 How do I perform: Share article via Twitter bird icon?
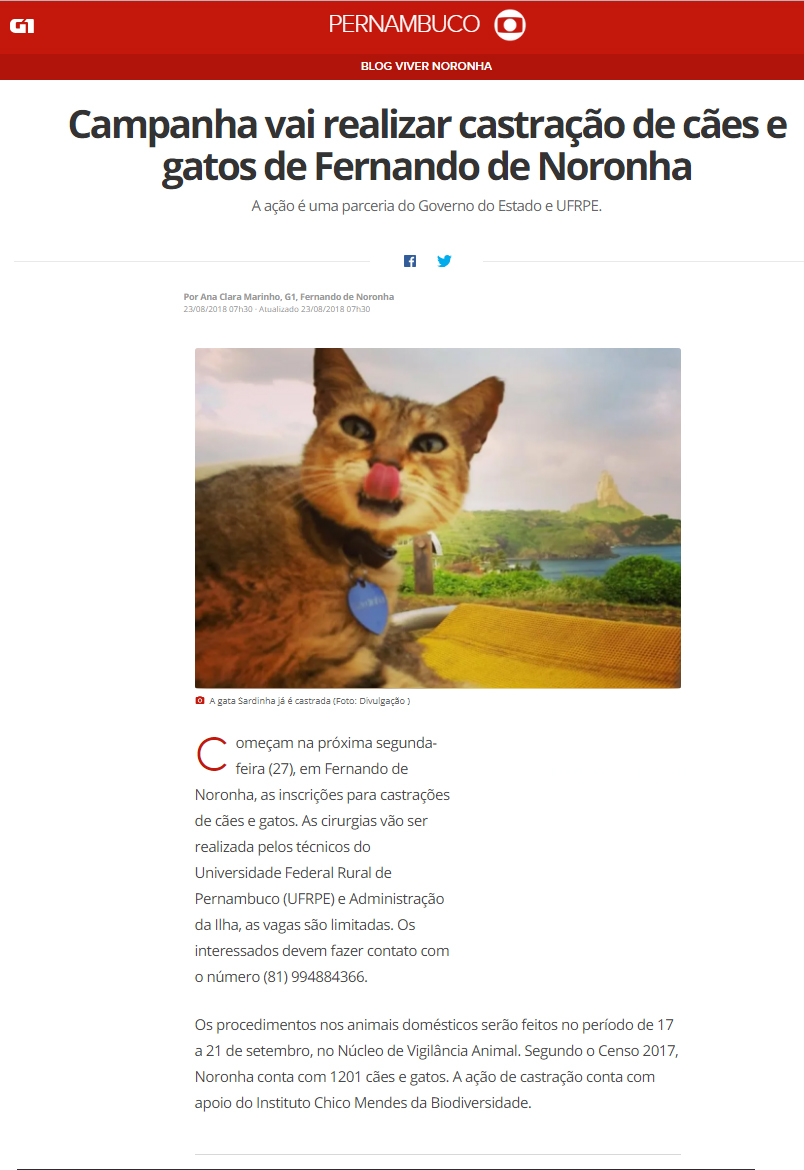point(444,261)
